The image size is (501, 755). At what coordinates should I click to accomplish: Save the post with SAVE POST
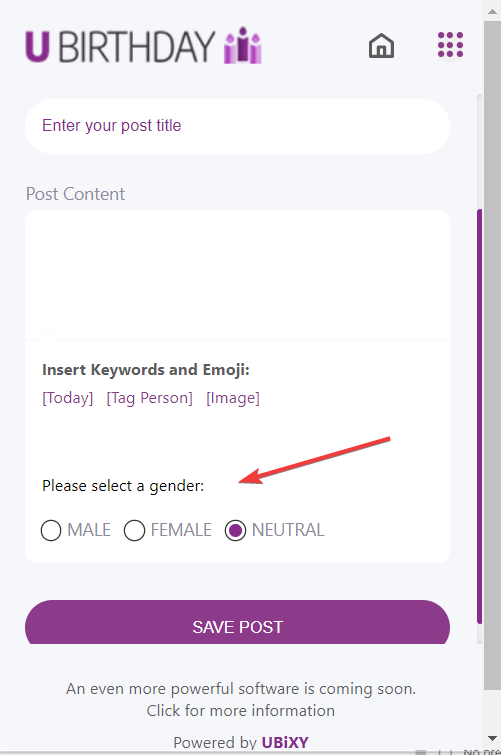[x=237, y=622]
